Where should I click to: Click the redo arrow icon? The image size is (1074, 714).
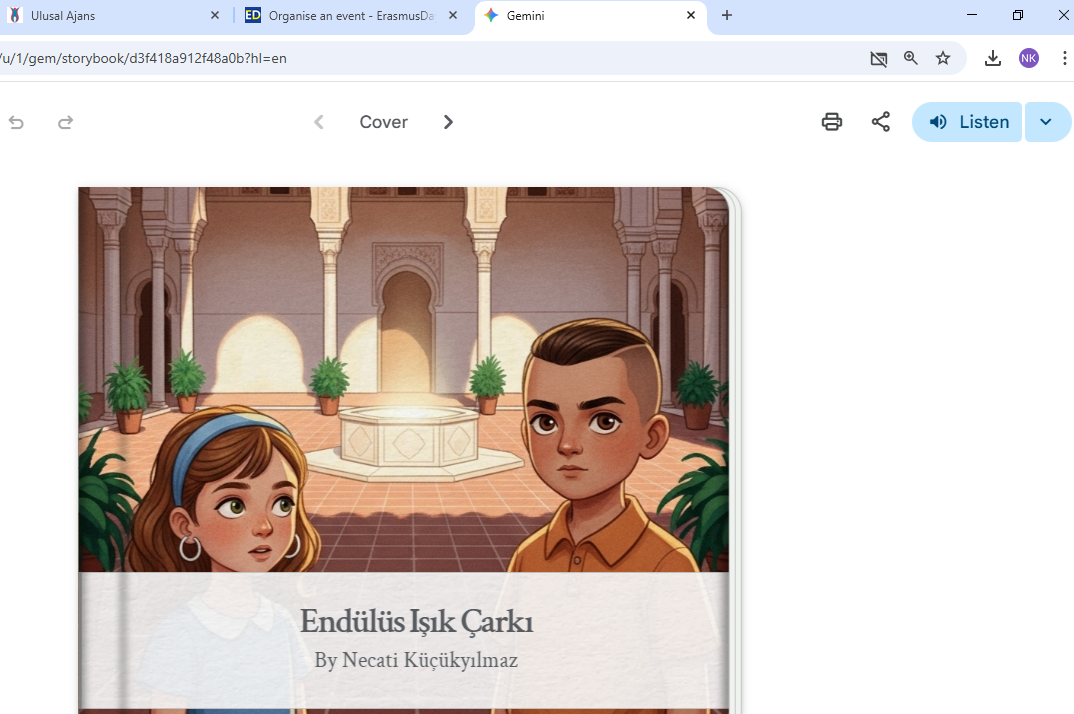tap(65, 122)
